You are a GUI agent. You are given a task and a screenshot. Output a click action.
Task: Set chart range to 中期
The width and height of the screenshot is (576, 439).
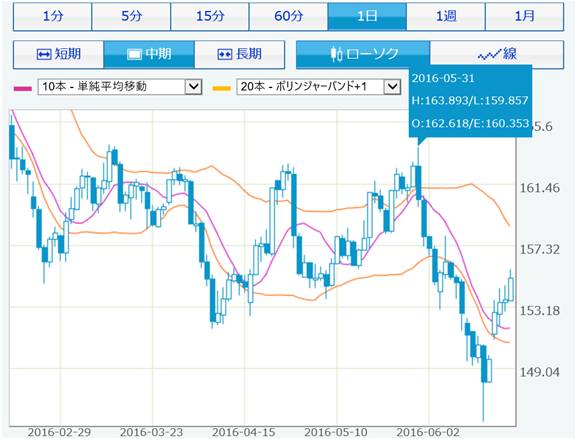point(149,54)
